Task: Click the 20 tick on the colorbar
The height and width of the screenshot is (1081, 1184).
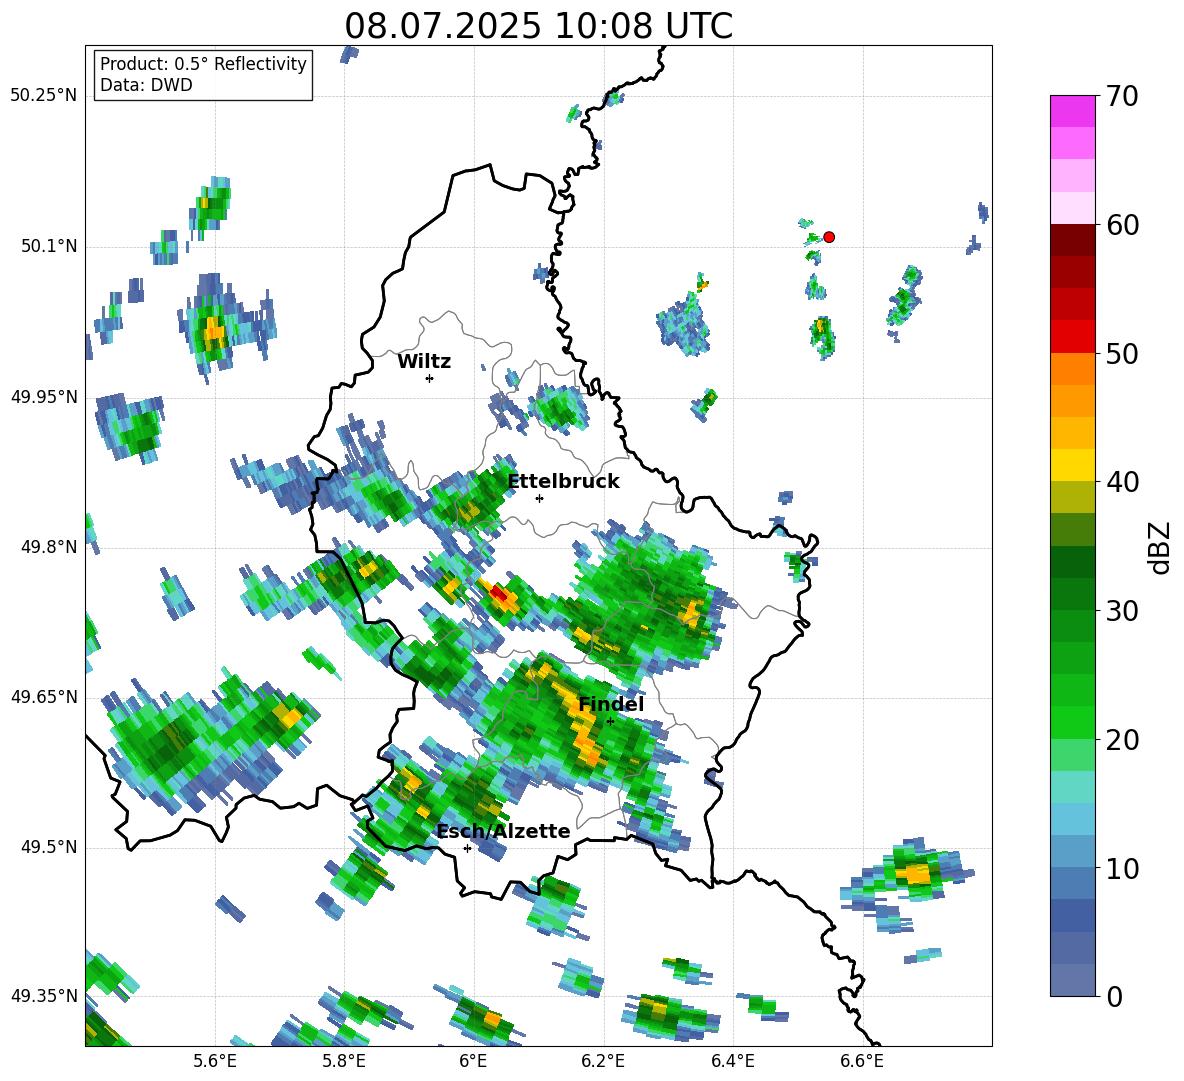Action: coord(1123,739)
